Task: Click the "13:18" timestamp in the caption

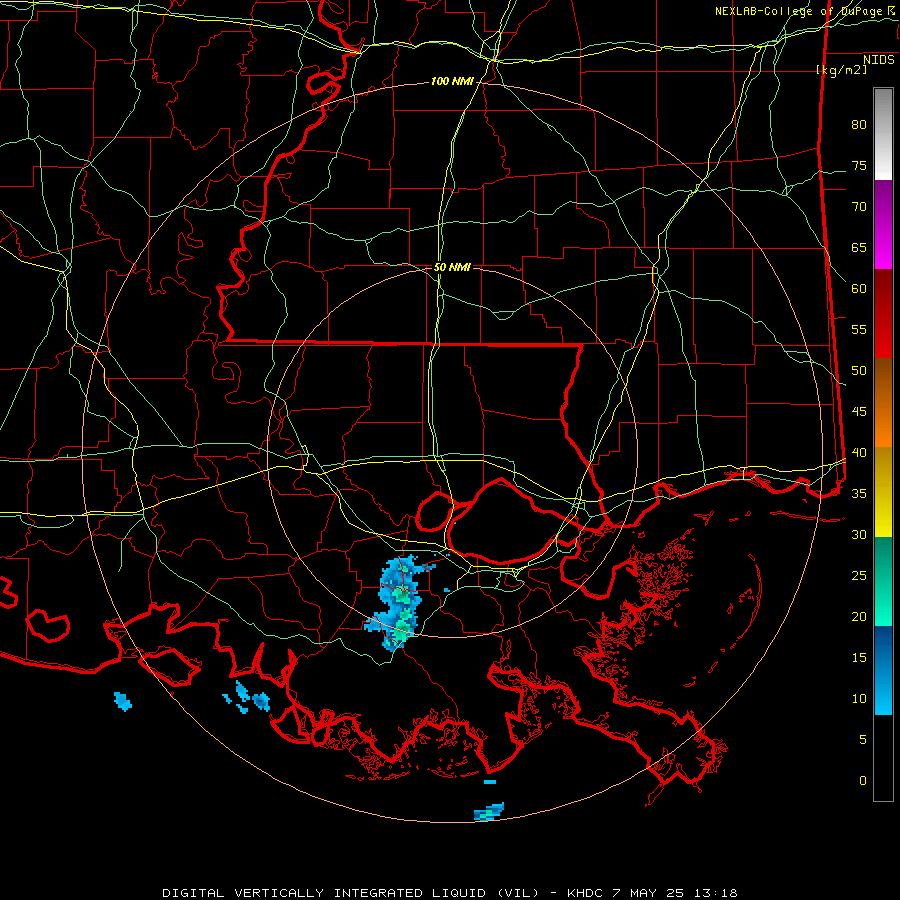Action: click(x=715, y=893)
